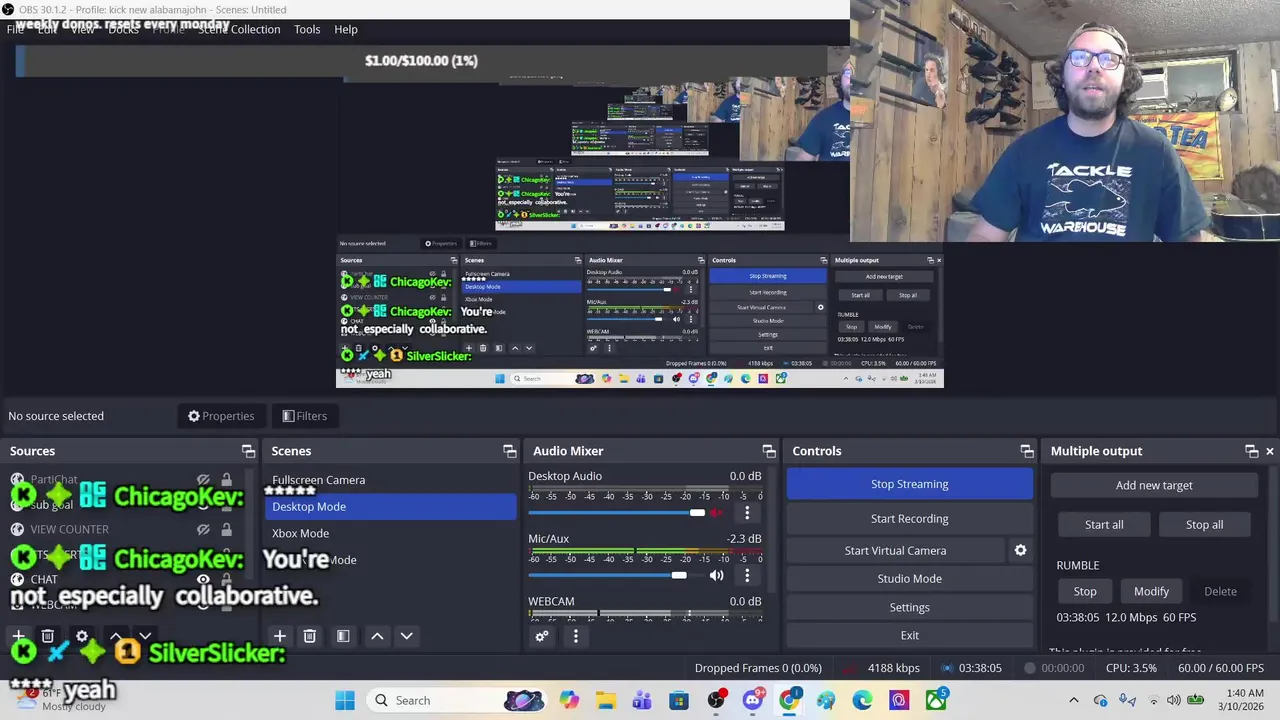Open the Docks menu

tap(123, 29)
